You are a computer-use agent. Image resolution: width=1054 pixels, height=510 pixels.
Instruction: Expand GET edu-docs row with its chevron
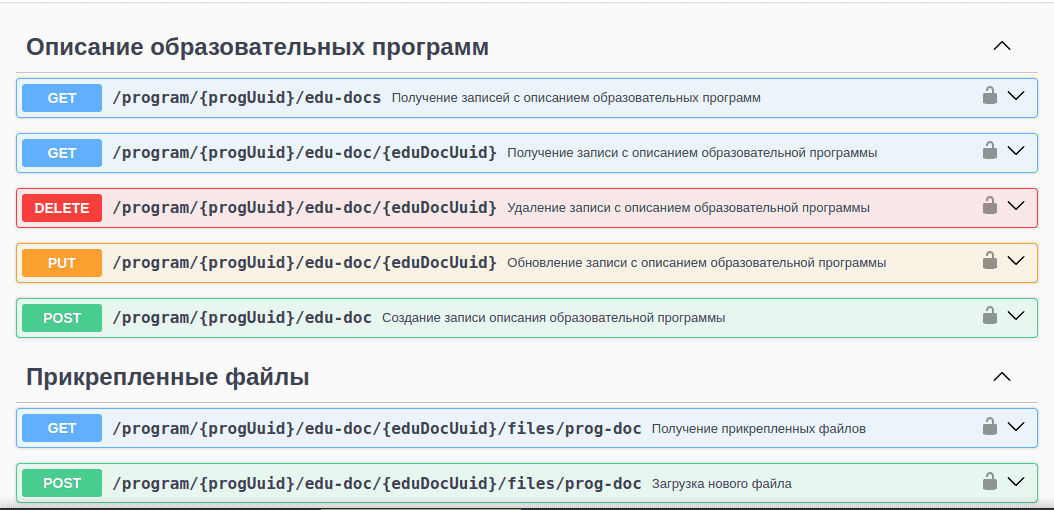click(1016, 96)
